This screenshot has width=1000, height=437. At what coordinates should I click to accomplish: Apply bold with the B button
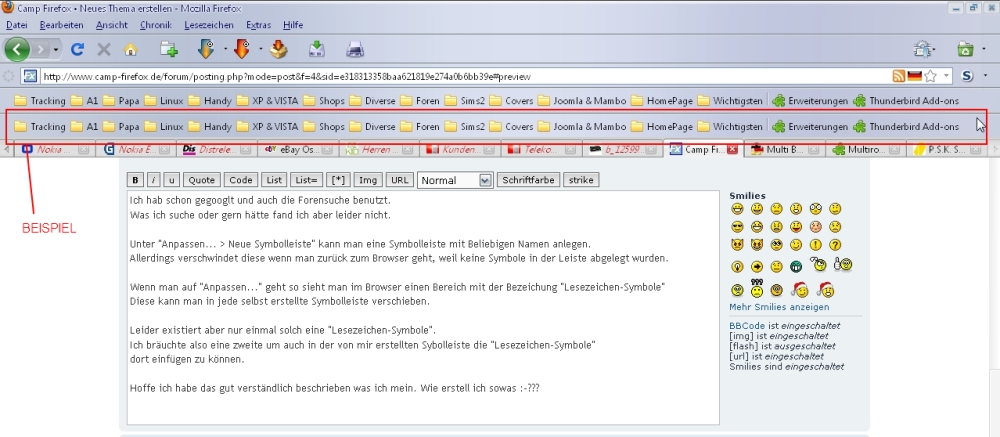click(135, 181)
